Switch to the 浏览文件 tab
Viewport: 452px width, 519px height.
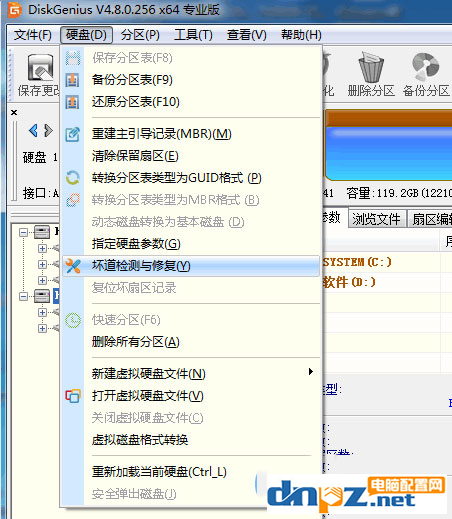[x=377, y=219]
